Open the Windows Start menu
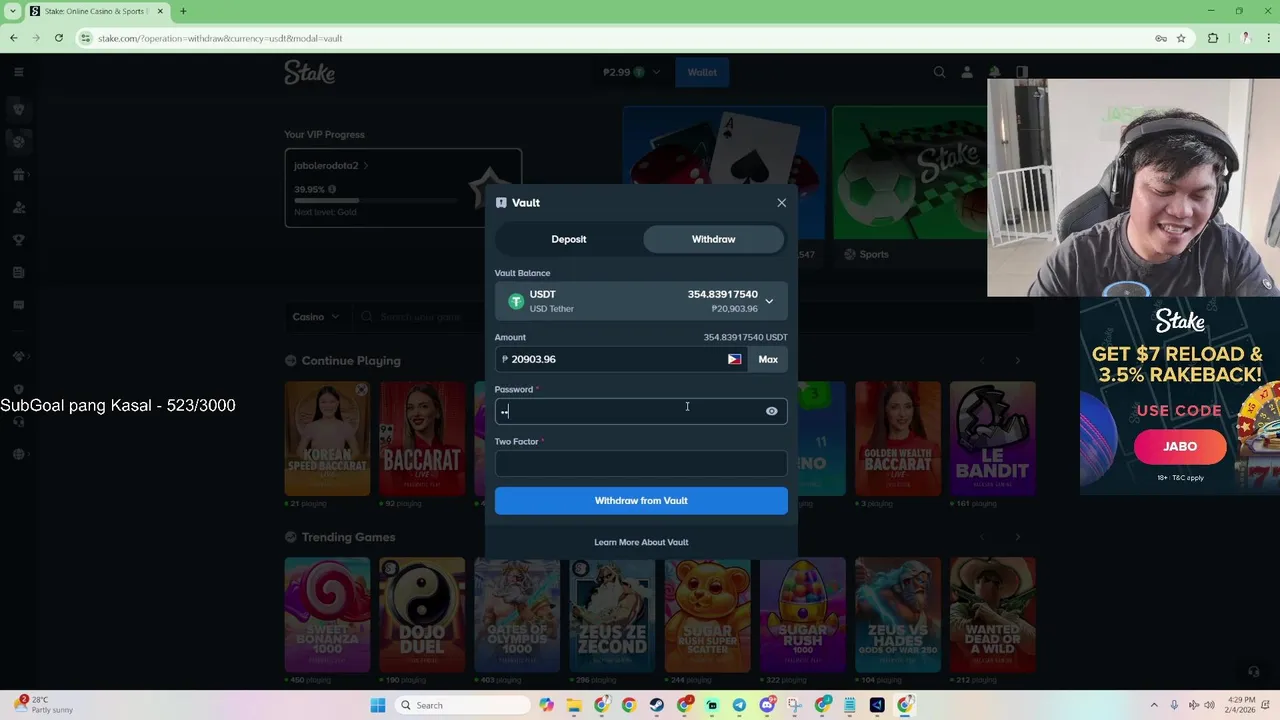Viewport: 1280px width, 720px height. pyautogui.click(x=378, y=705)
